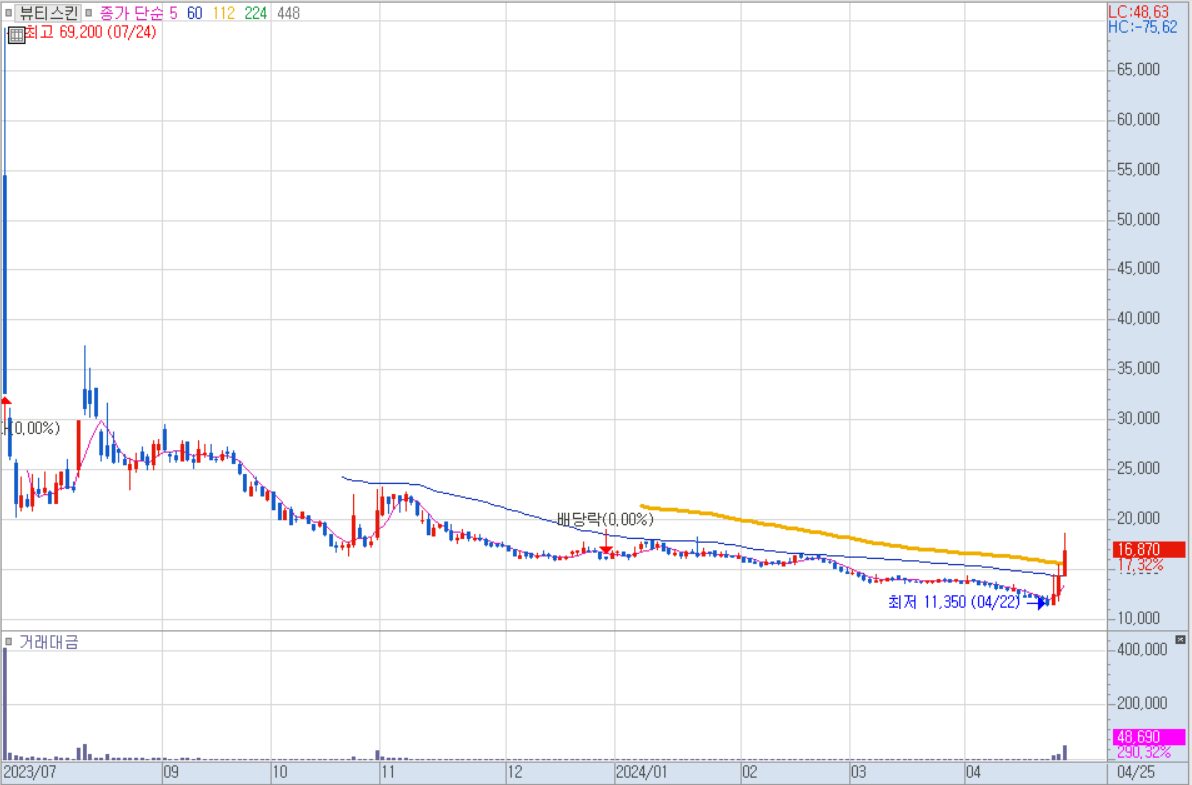
Task: Click the 2023/07 date axis label
Action: coord(30,773)
